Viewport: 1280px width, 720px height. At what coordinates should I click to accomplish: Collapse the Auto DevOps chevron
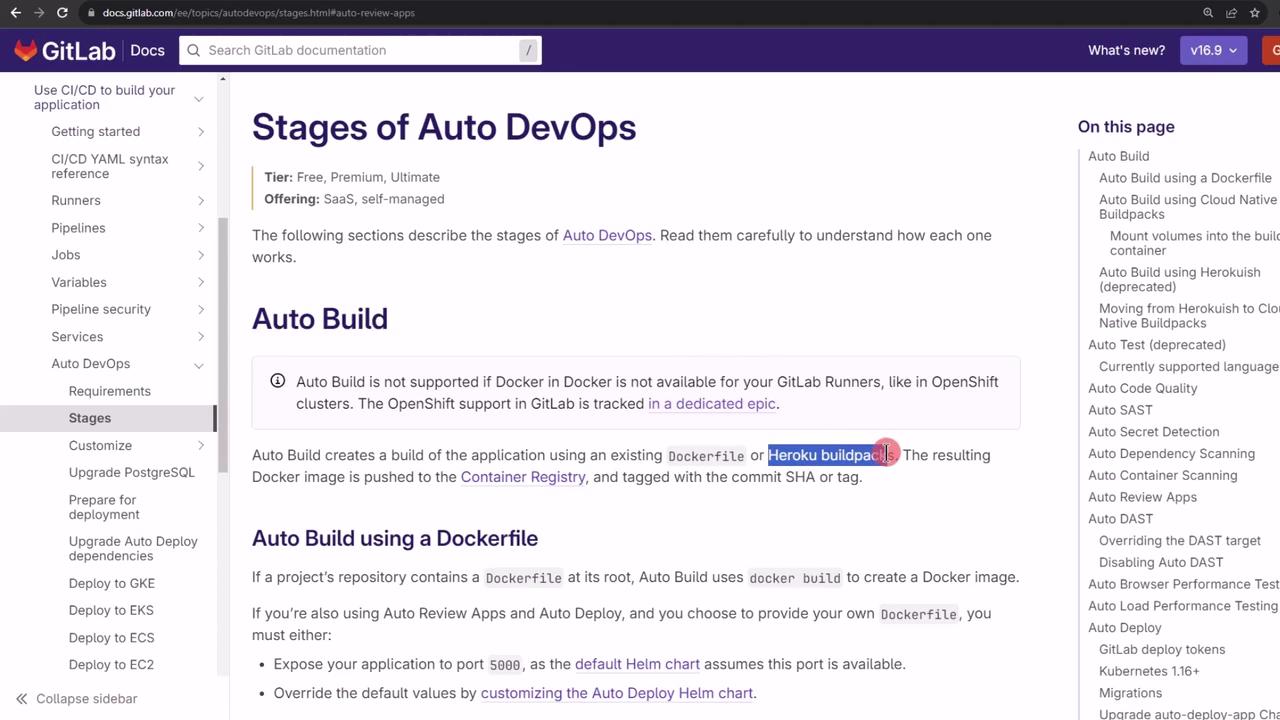tap(199, 365)
